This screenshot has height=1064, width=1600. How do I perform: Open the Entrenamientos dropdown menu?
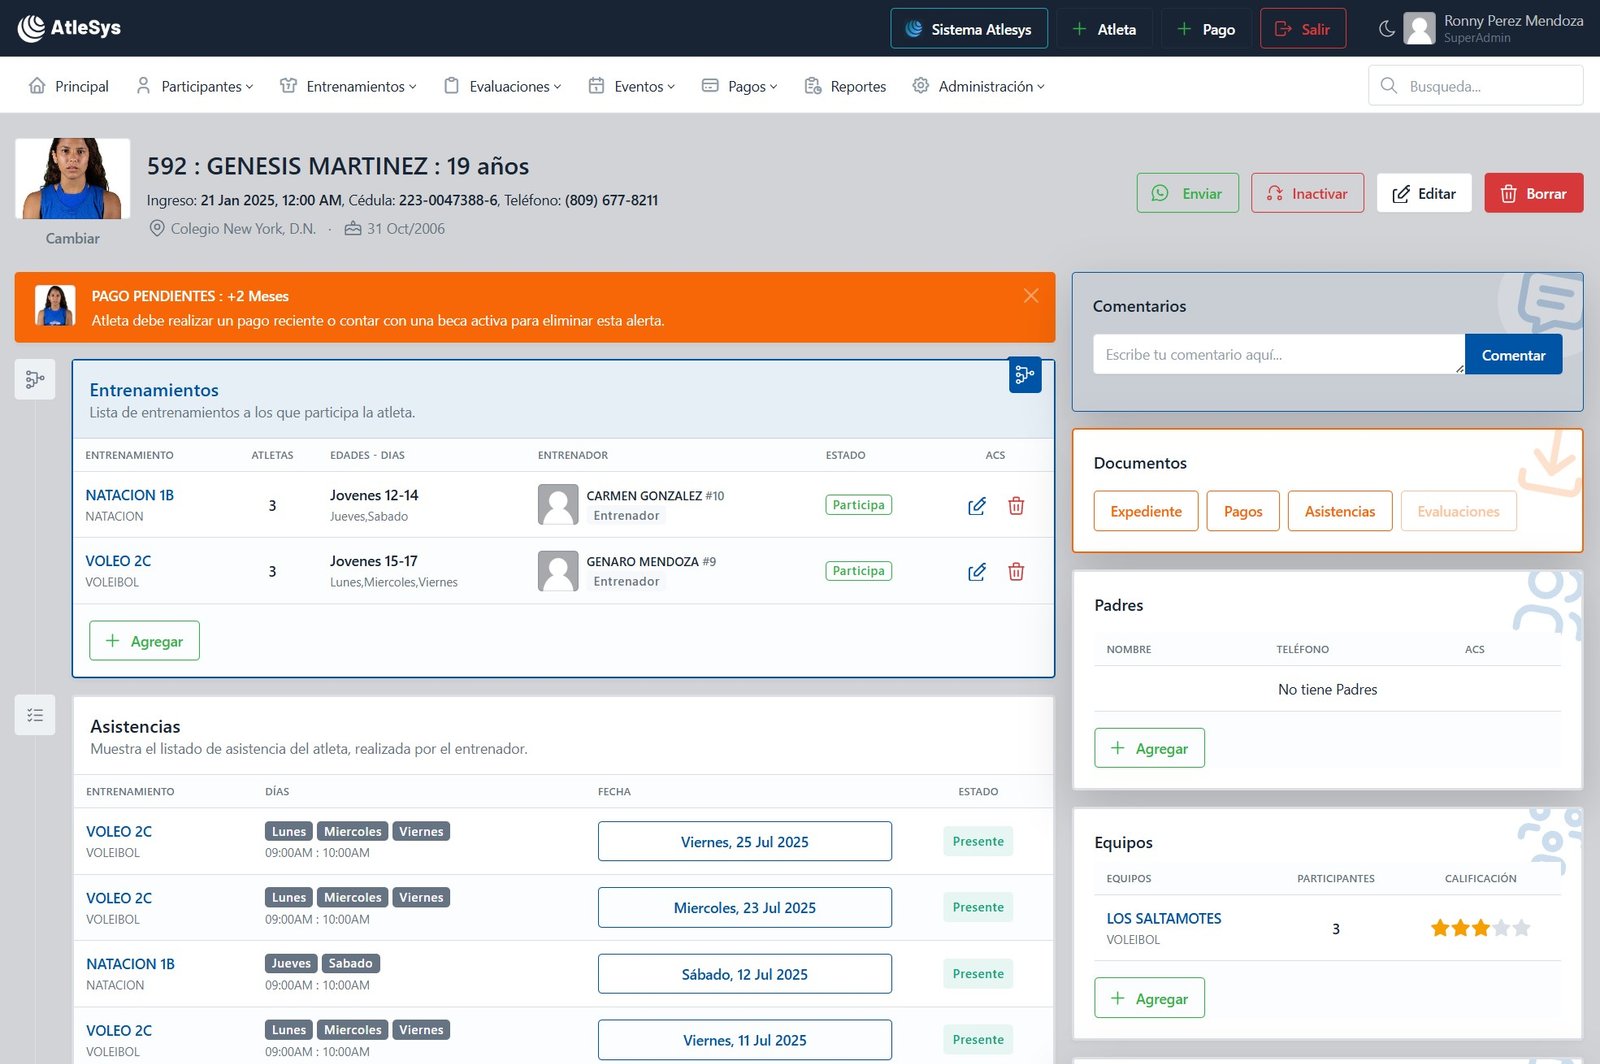tap(348, 86)
